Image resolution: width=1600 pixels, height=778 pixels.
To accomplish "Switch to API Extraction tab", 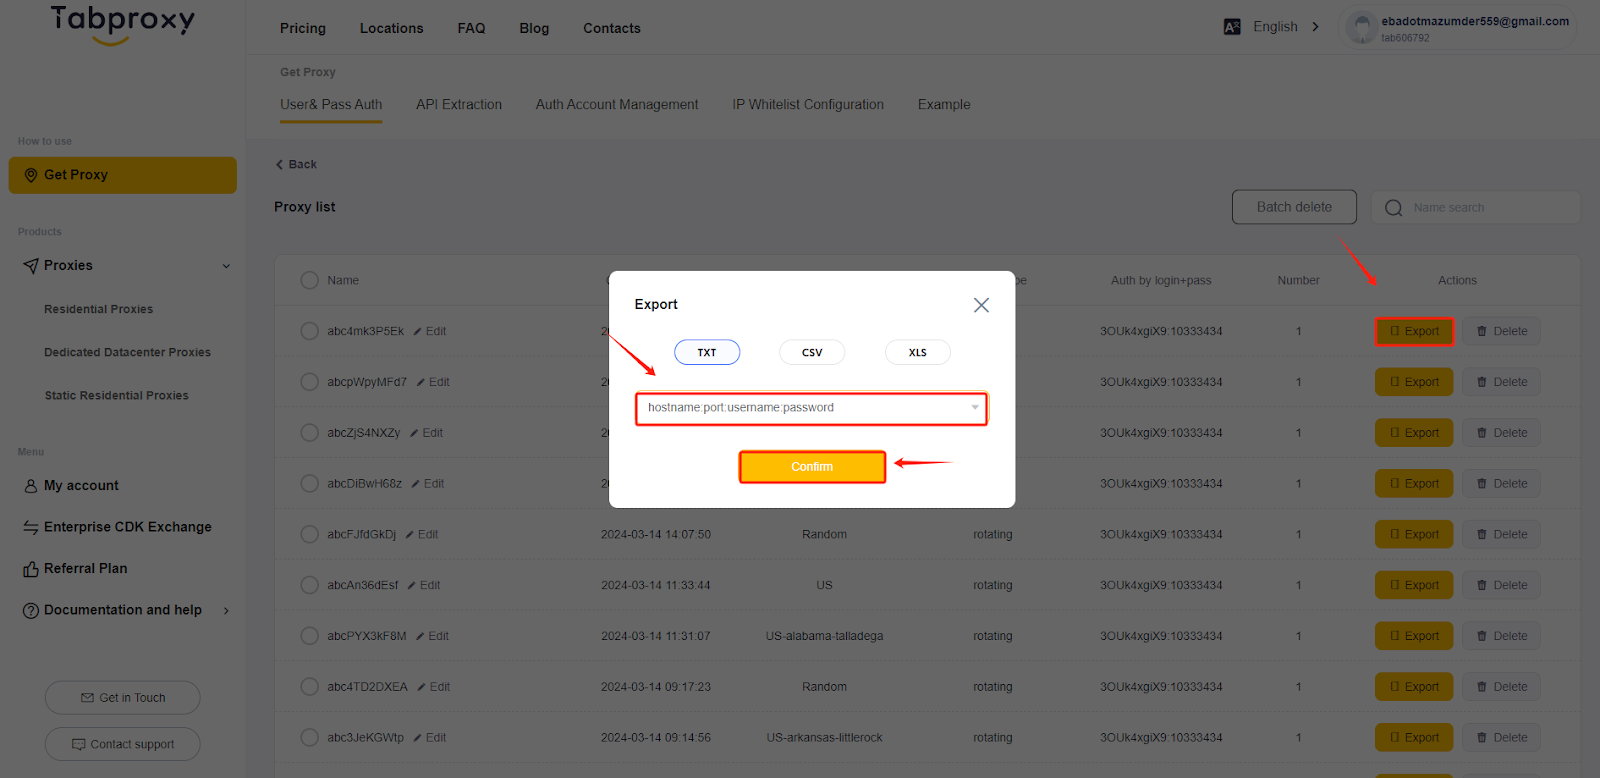I will point(459,104).
